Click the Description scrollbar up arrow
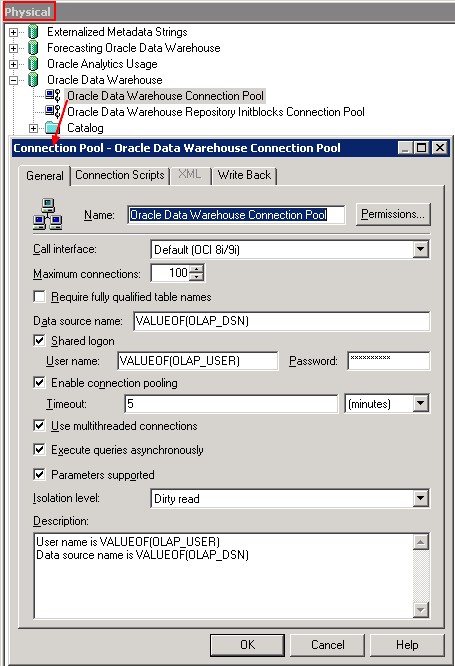This screenshot has width=455, height=666. tap(421, 542)
